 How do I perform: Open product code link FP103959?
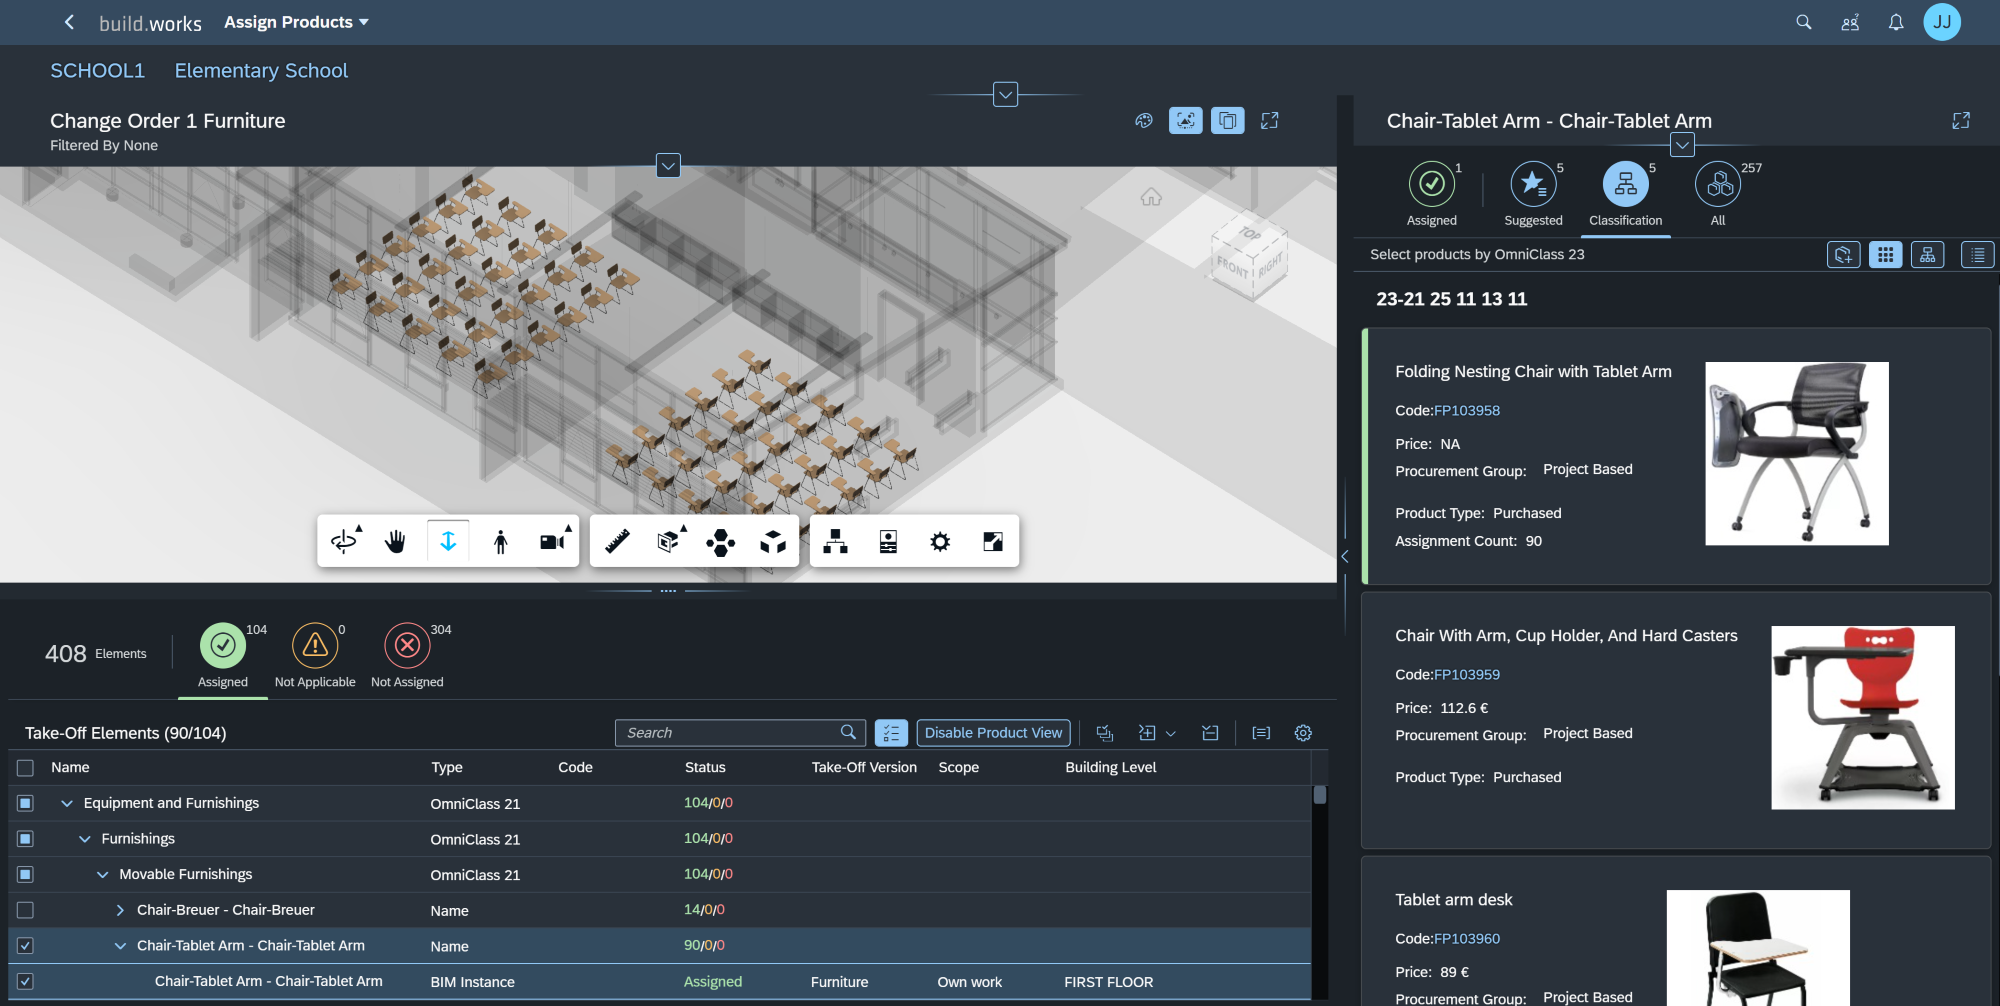[1467, 675]
